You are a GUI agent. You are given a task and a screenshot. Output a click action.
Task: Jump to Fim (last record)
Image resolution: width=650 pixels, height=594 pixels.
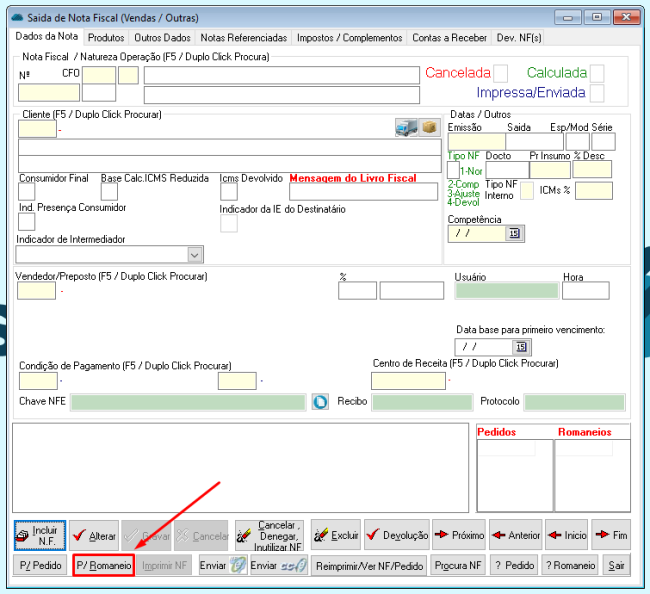click(x=610, y=535)
